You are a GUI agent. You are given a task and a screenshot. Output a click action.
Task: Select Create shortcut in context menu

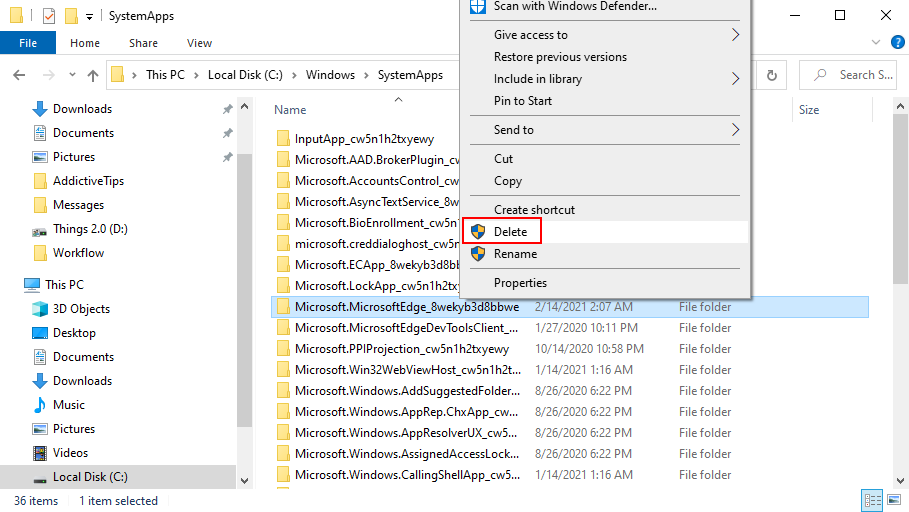coord(605,209)
